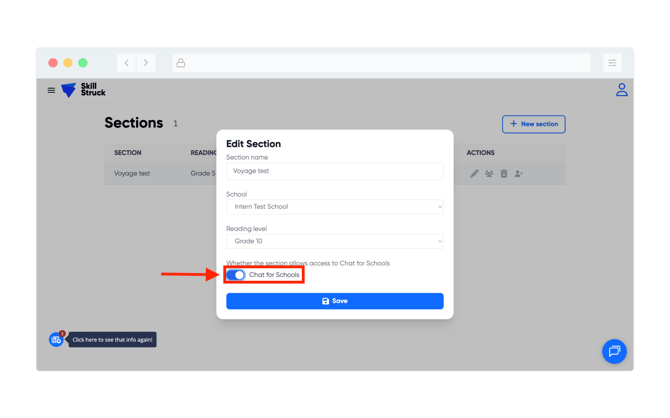Click the Skill Struck logo

tap(84, 90)
